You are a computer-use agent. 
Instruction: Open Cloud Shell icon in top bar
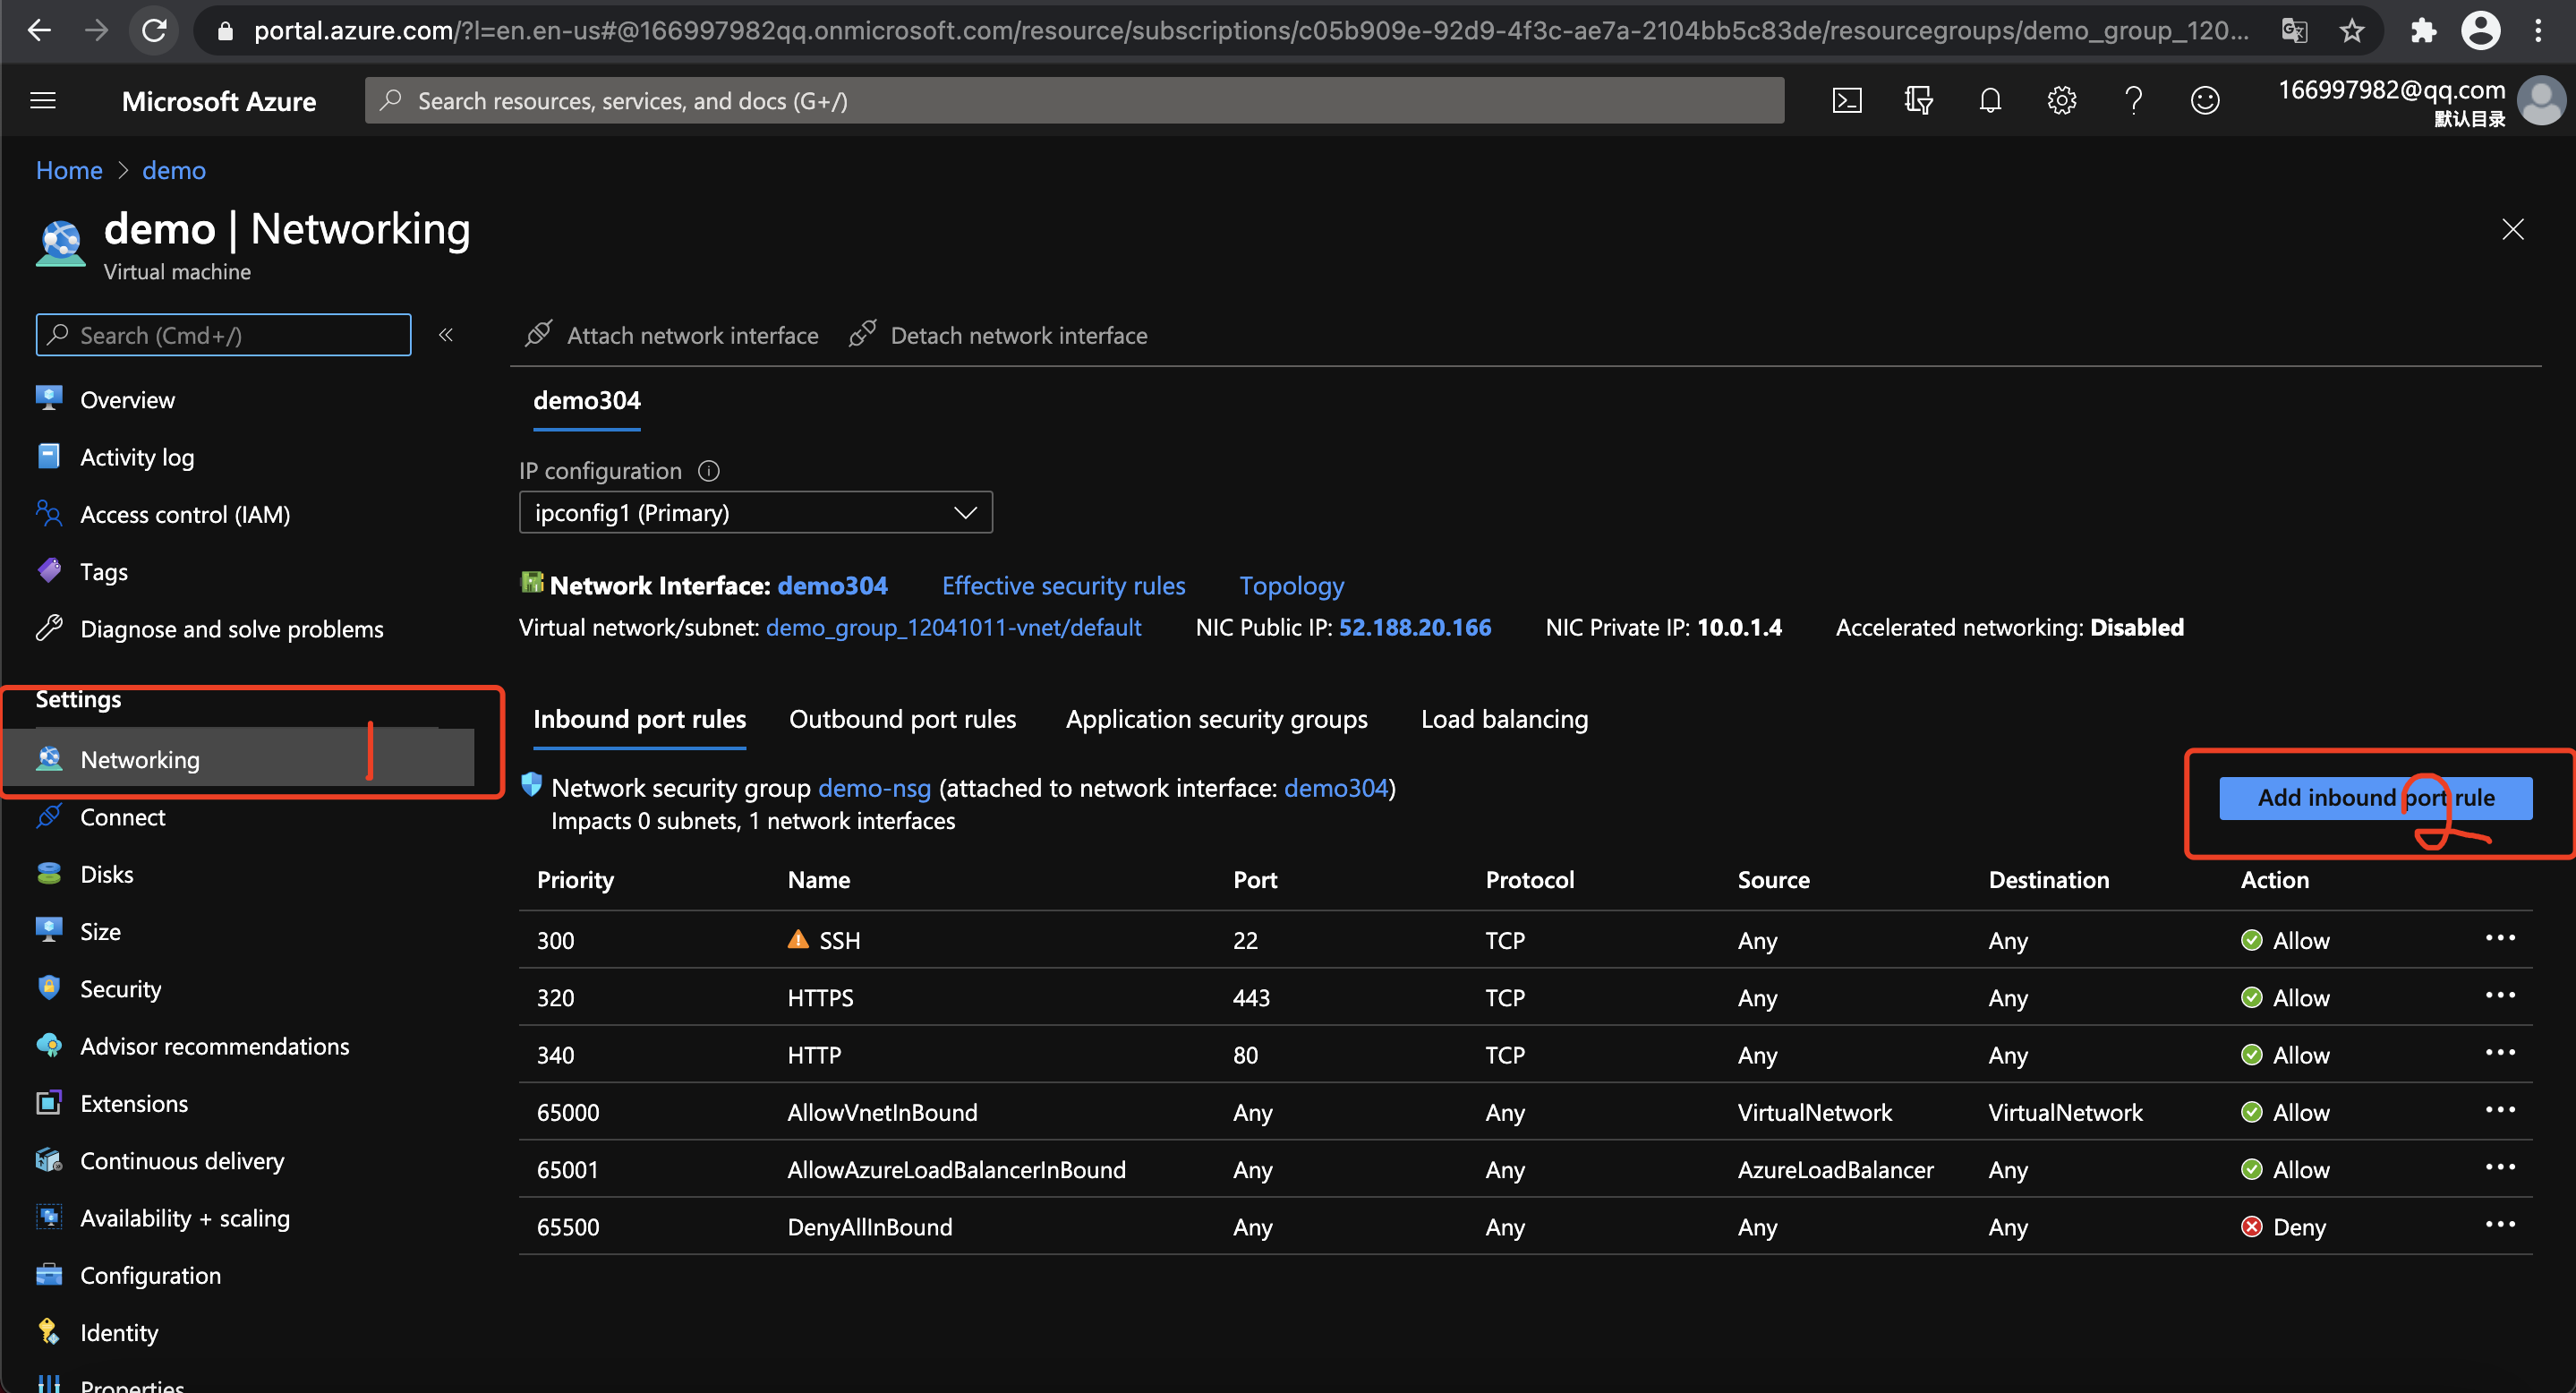(1846, 101)
